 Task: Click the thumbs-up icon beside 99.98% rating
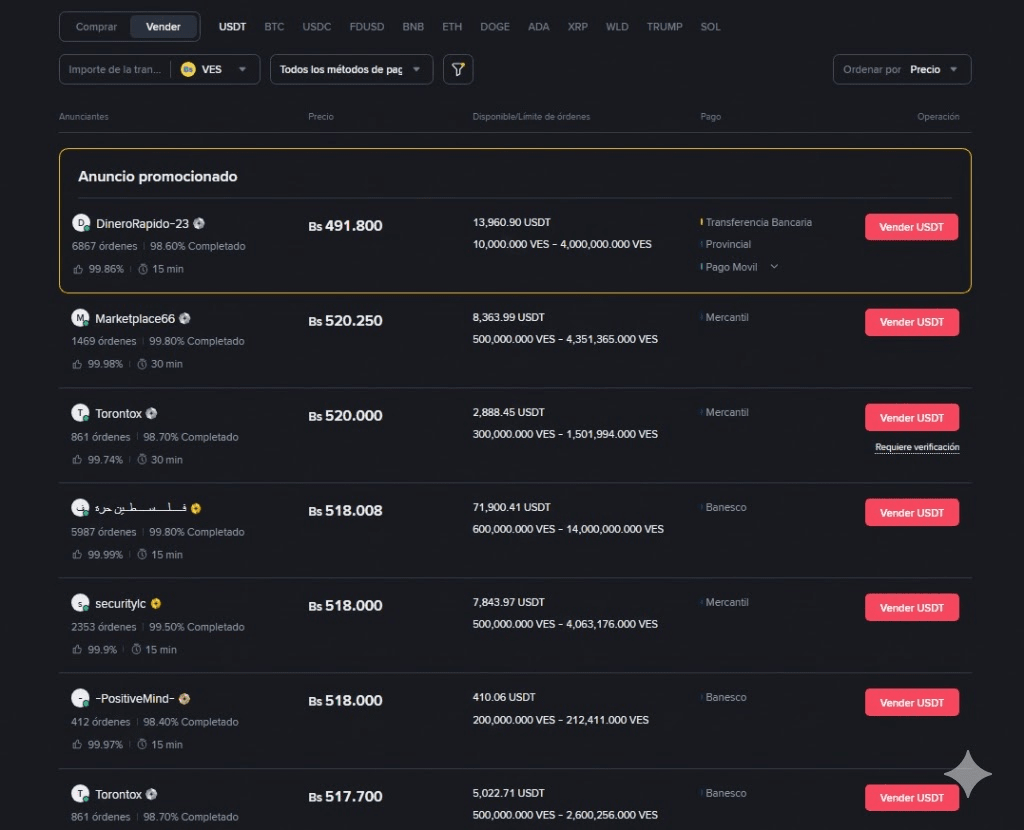pos(77,364)
